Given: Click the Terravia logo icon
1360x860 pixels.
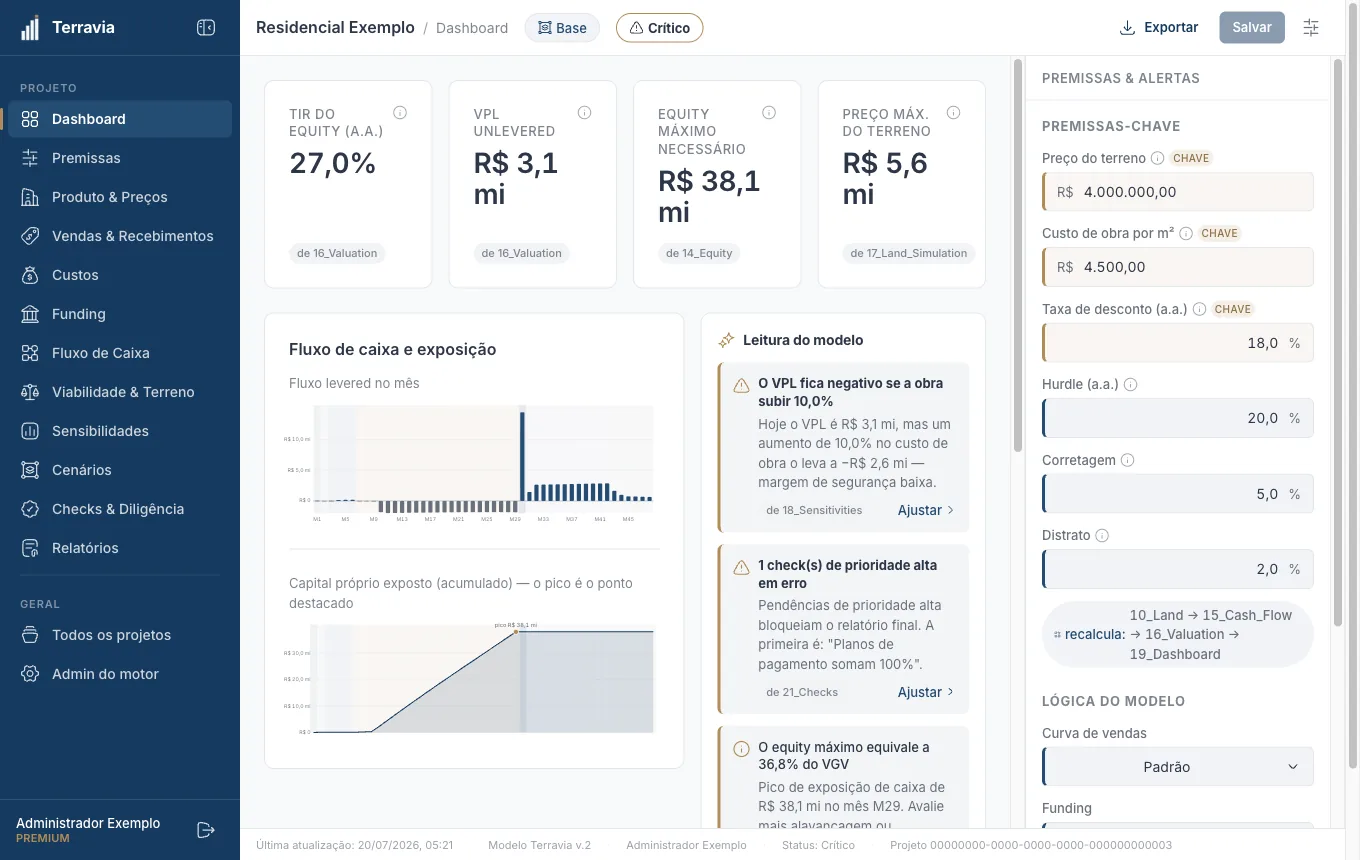Looking at the screenshot, I should (30, 28).
